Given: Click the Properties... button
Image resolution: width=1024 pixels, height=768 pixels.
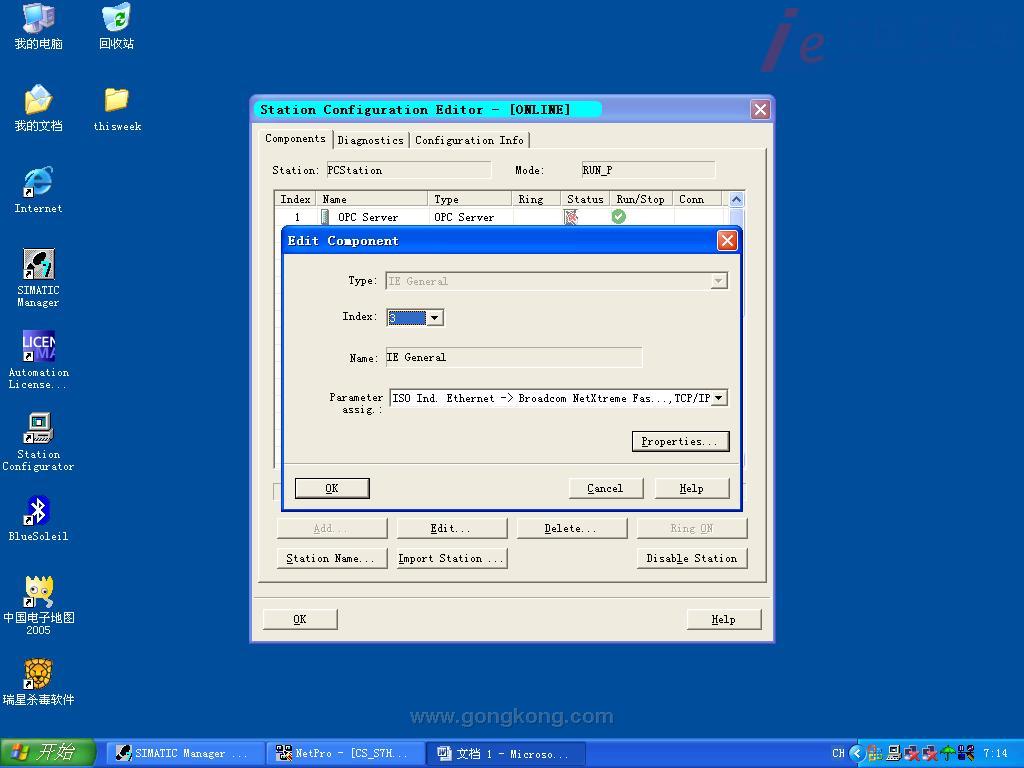Looking at the screenshot, I should coord(680,441).
